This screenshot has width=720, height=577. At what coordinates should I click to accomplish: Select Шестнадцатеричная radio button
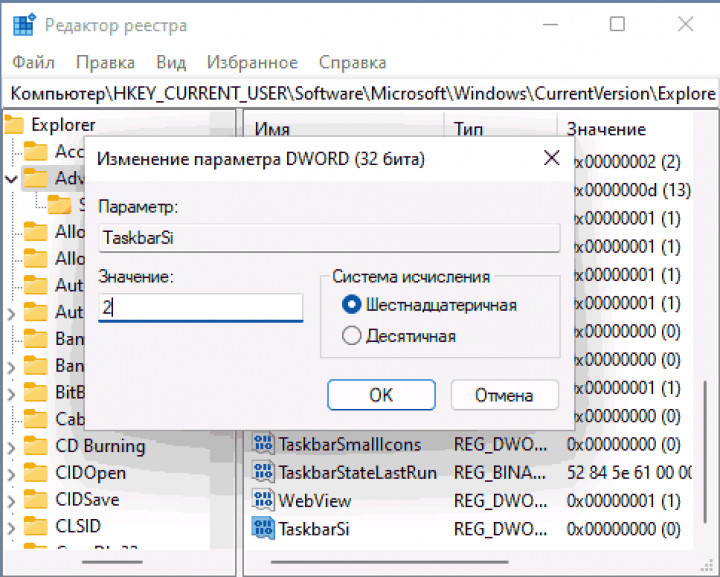[x=352, y=305]
